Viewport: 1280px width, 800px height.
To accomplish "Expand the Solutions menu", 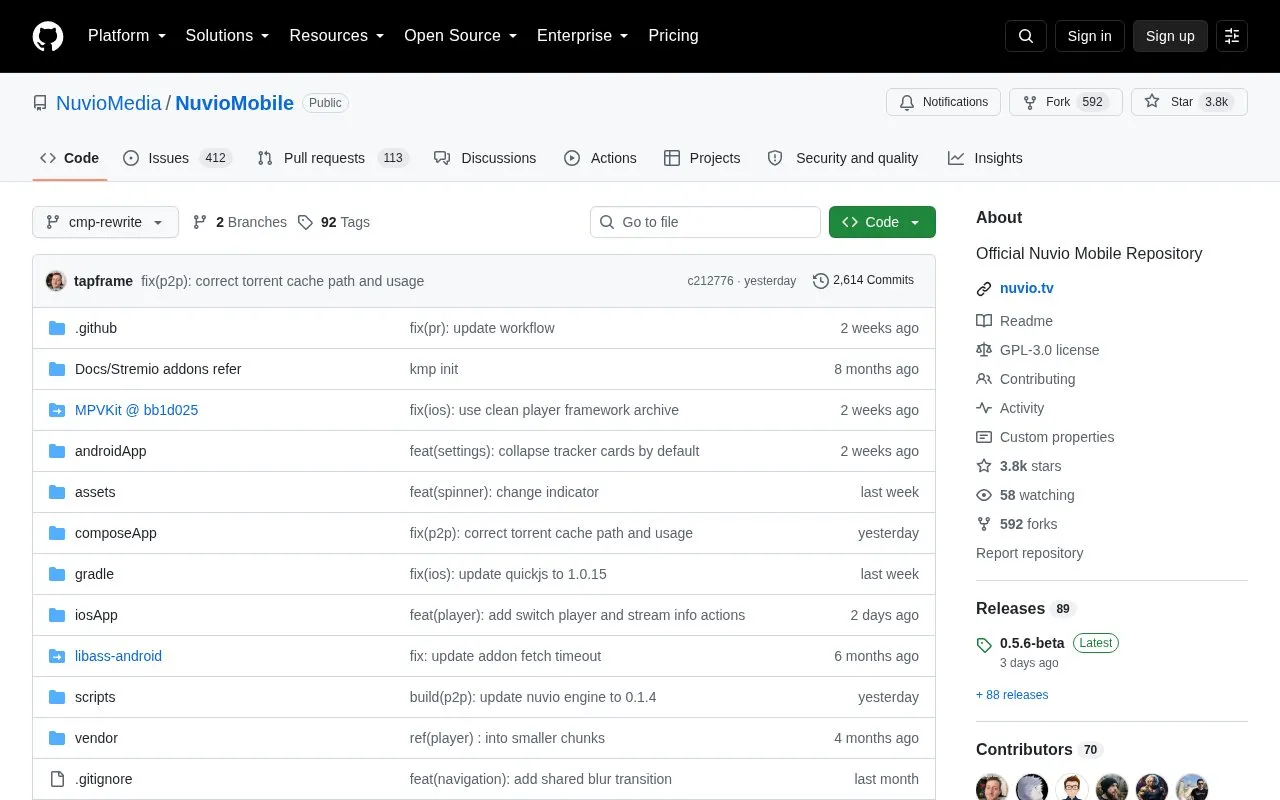I will [x=227, y=36].
